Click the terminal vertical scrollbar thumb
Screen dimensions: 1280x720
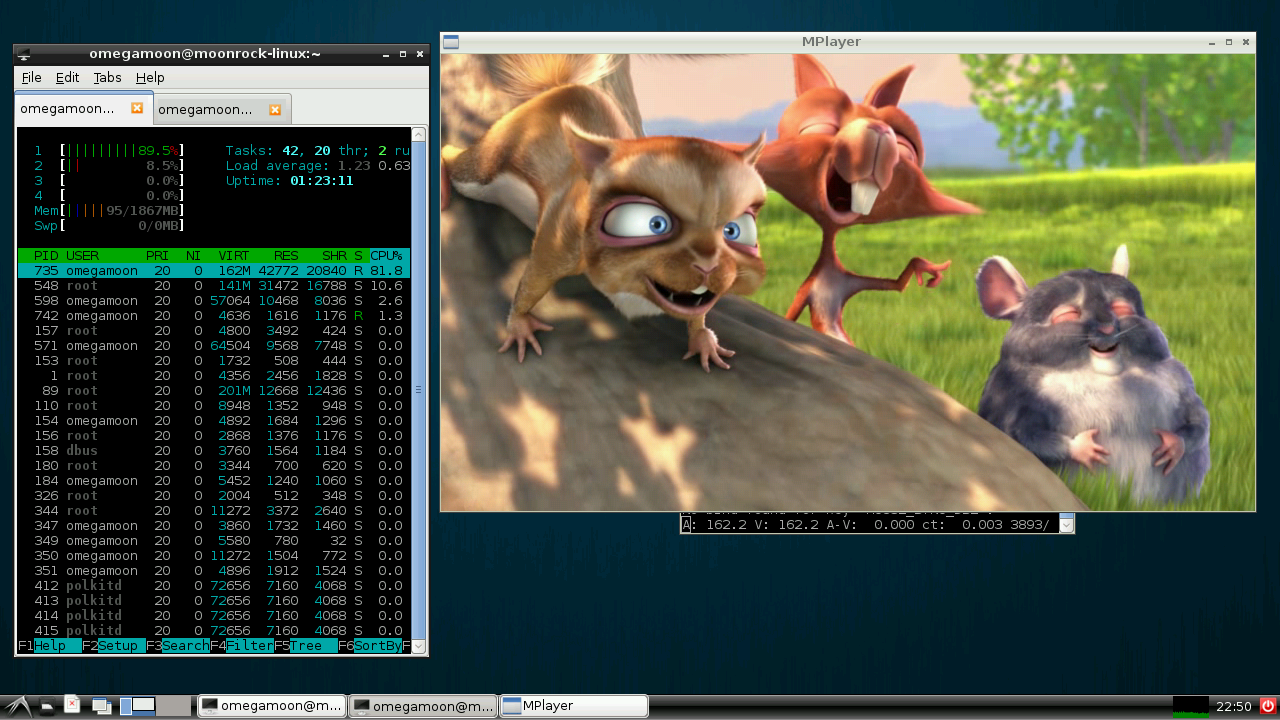[419, 390]
